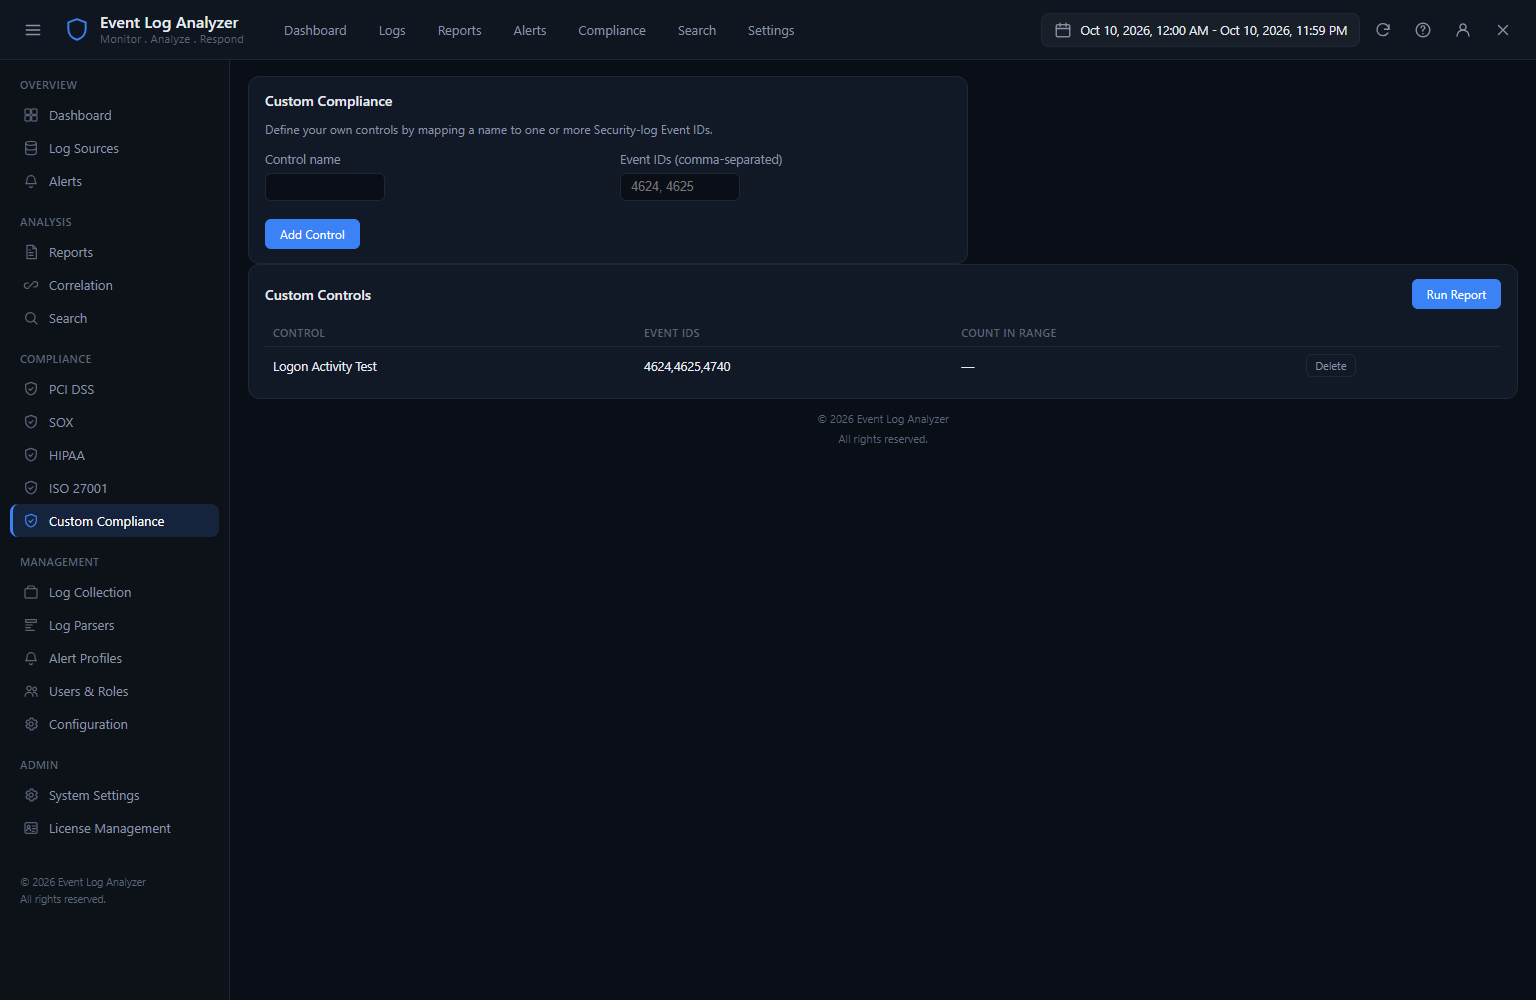Open SOX compliance label

coord(61,422)
